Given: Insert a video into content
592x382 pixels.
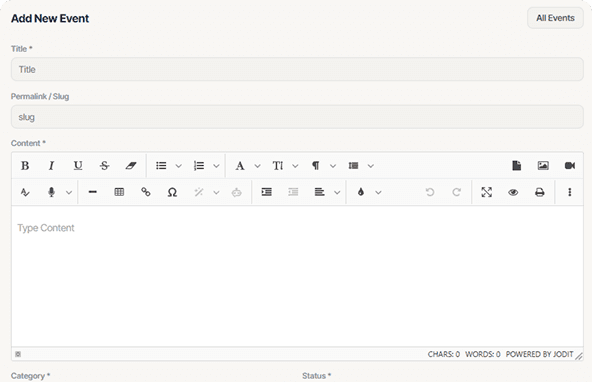Looking at the screenshot, I should click(x=570, y=166).
